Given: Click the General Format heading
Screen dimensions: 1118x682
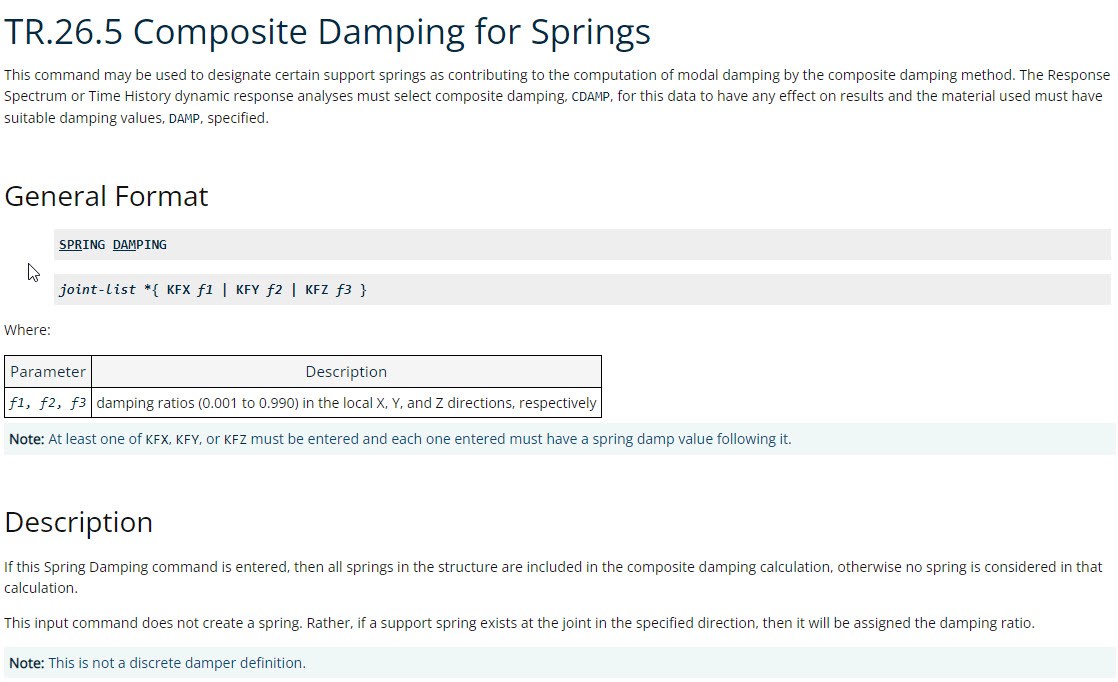Looking at the screenshot, I should pyautogui.click(x=106, y=196).
